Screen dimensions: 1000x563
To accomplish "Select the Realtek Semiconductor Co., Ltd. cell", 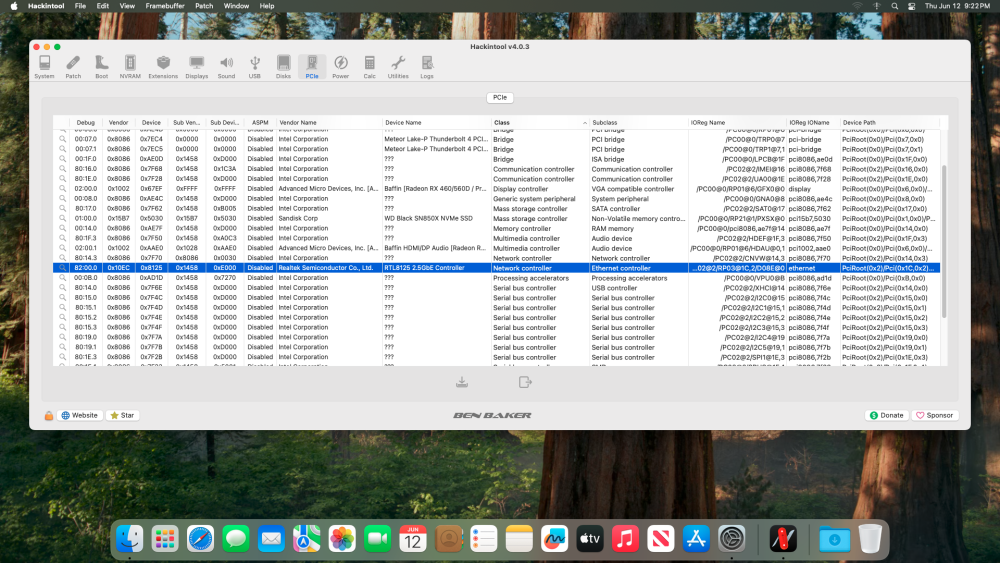I will [x=329, y=268].
